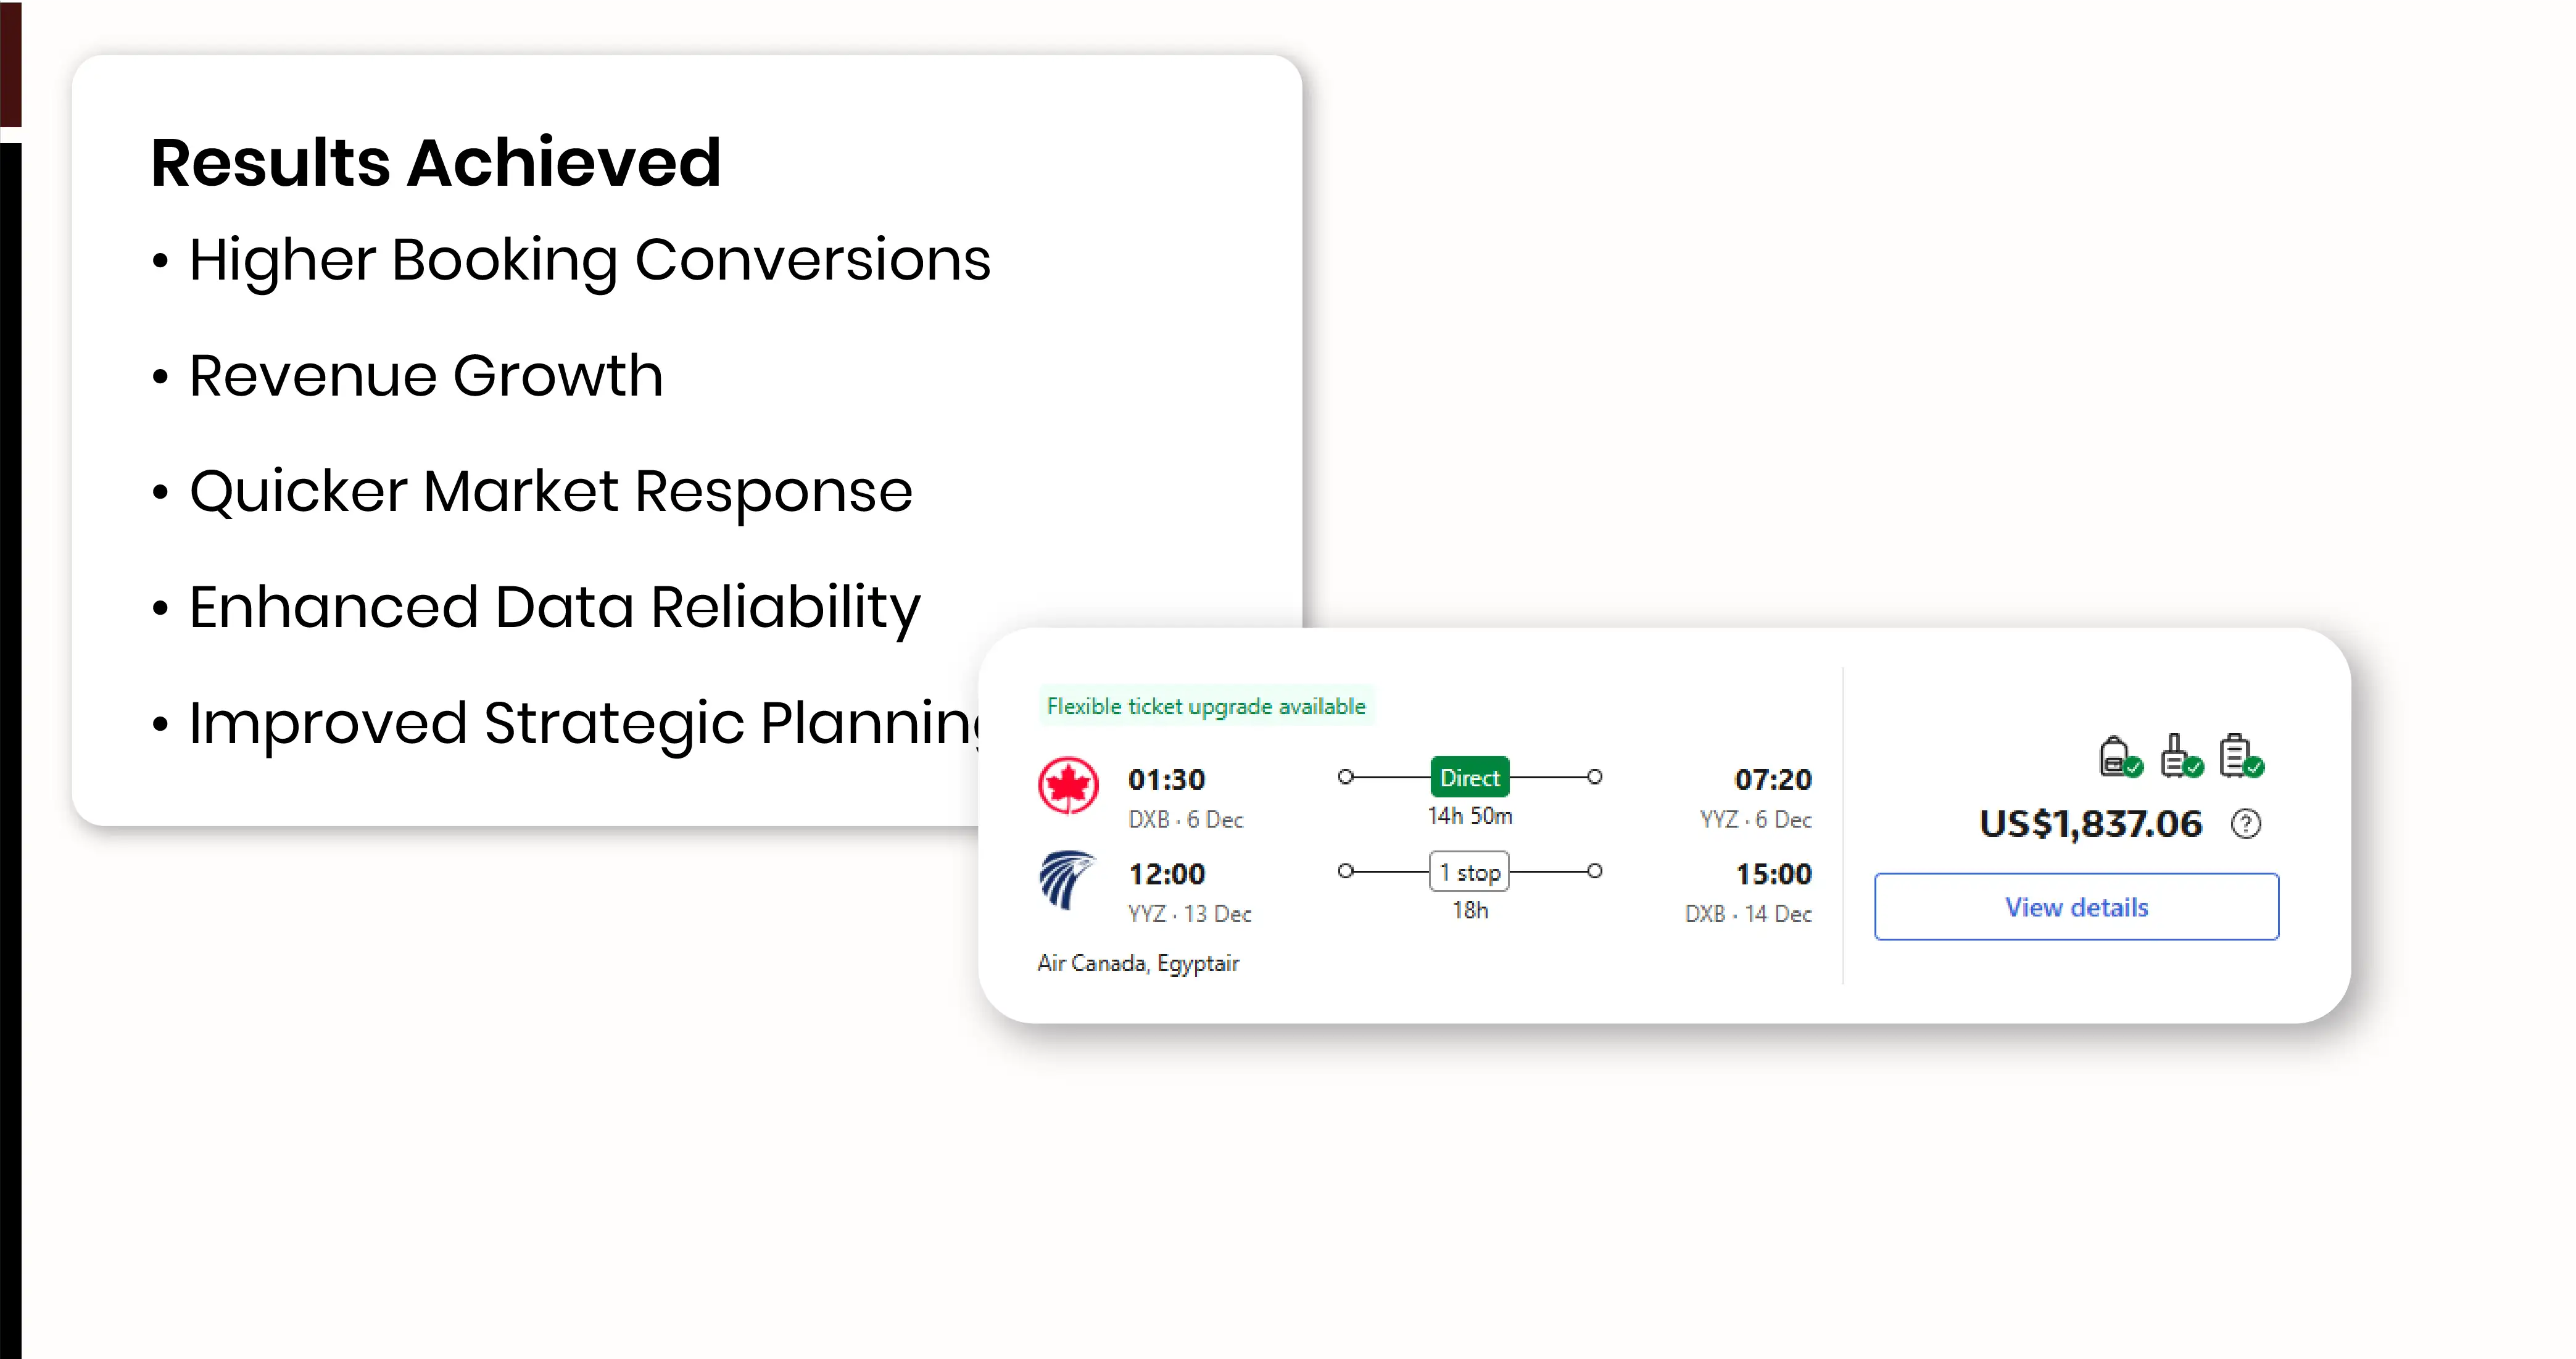Click the Higher Booking Conversions bullet
Image resolution: width=2576 pixels, height=1359 pixels.
(x=589, y=260)
